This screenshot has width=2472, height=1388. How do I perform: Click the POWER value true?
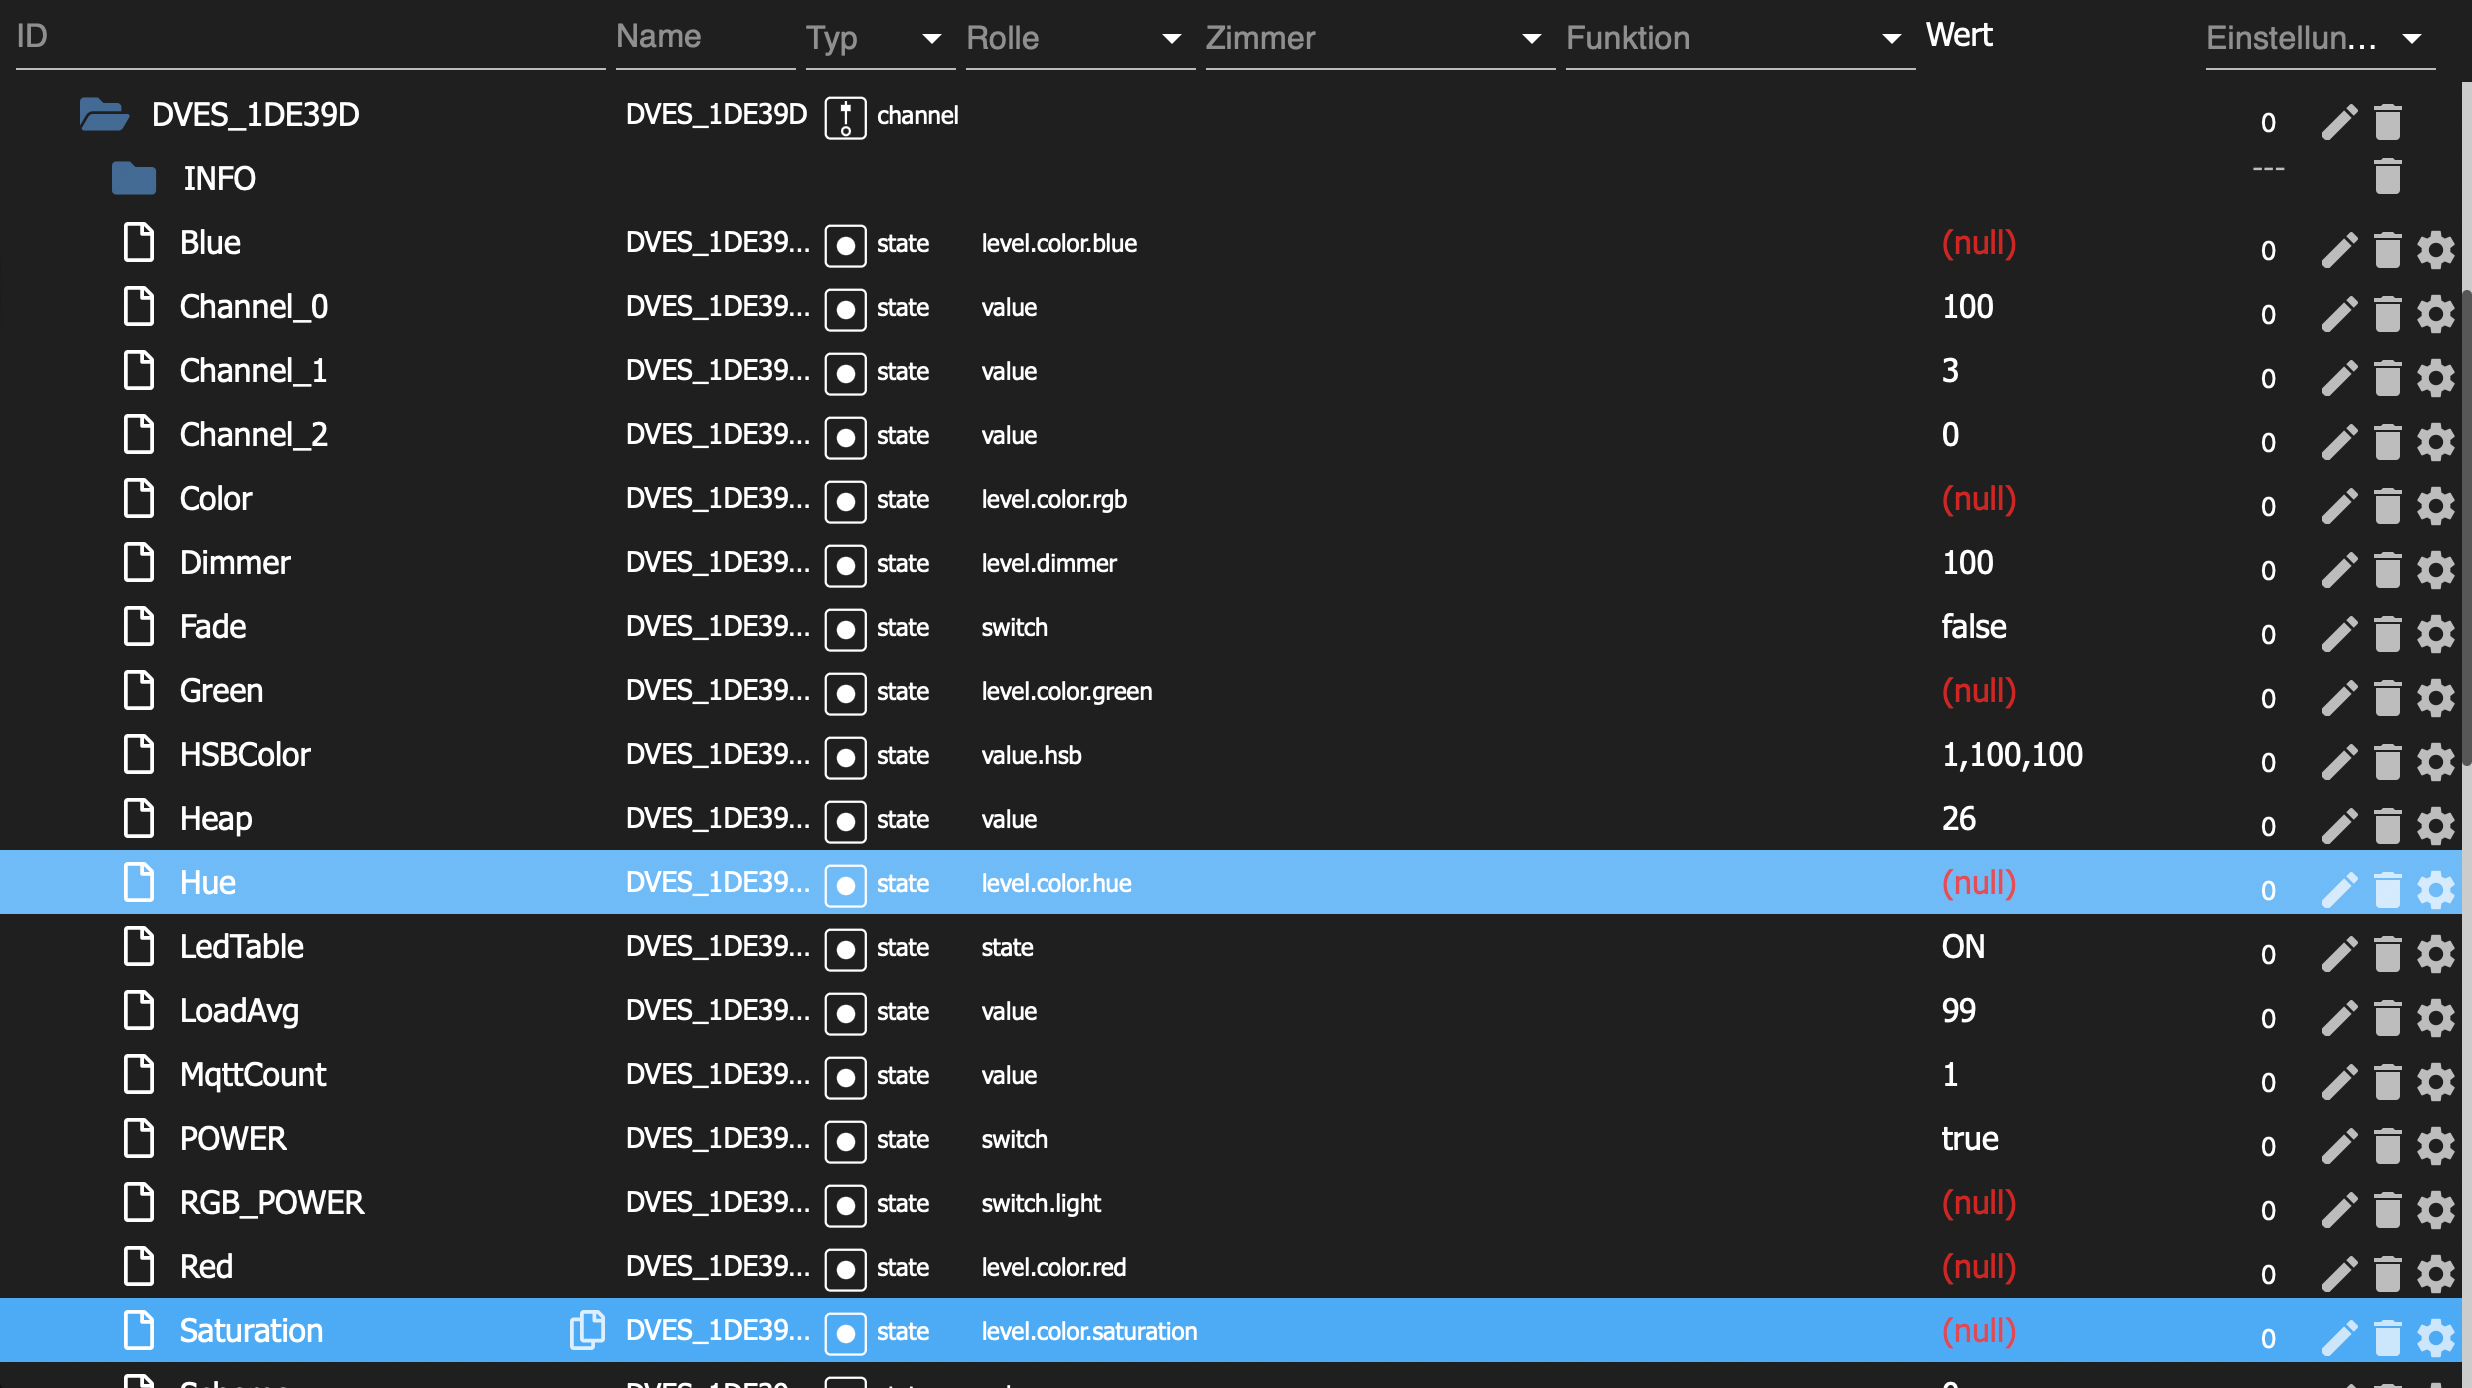(x=1969, y=1139)
